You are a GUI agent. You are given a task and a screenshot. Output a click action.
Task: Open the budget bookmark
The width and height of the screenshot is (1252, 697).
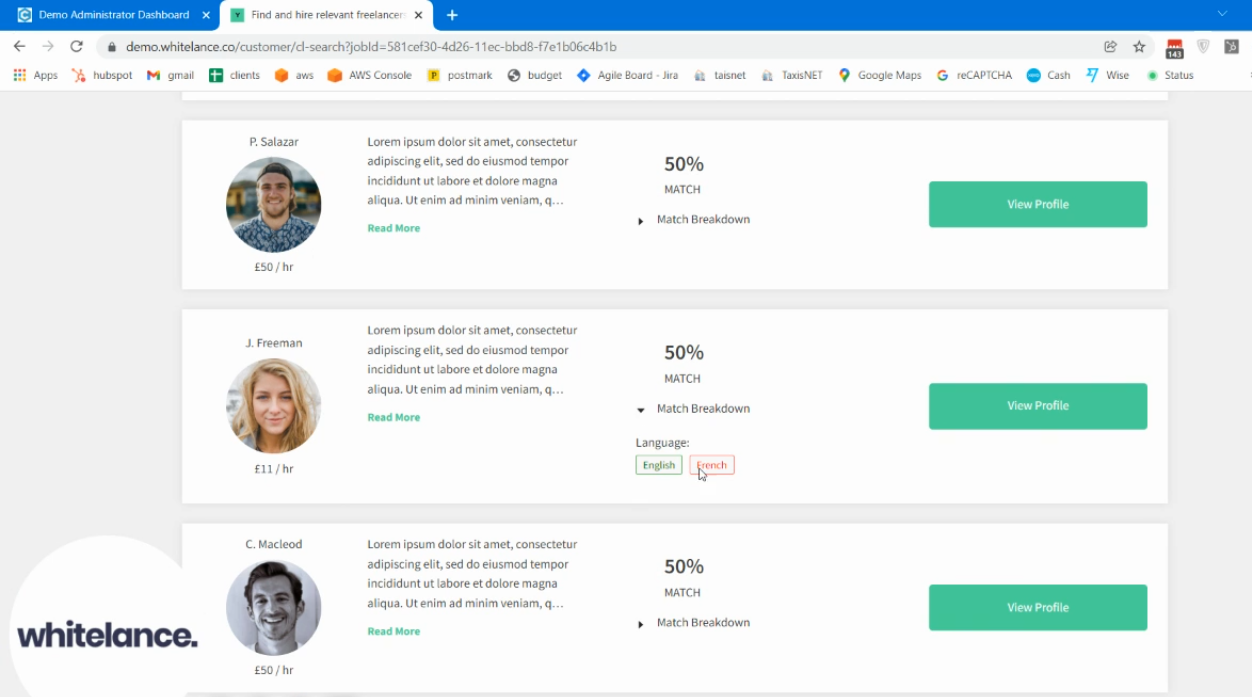(x=535, y=75)
